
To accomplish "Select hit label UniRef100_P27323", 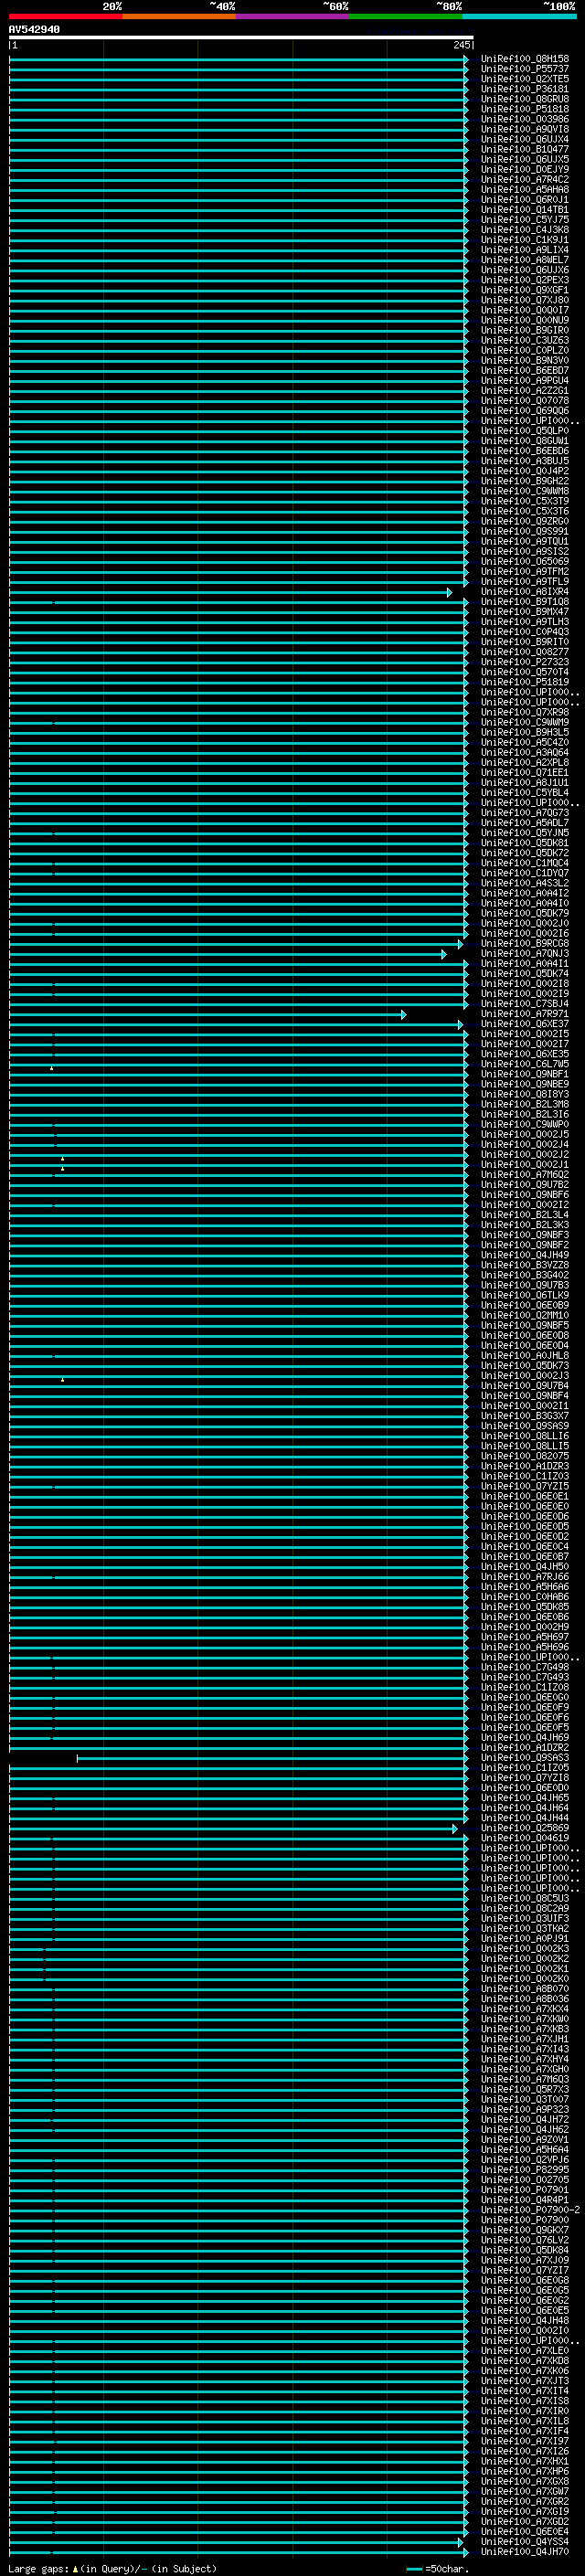I will [525, 662].
